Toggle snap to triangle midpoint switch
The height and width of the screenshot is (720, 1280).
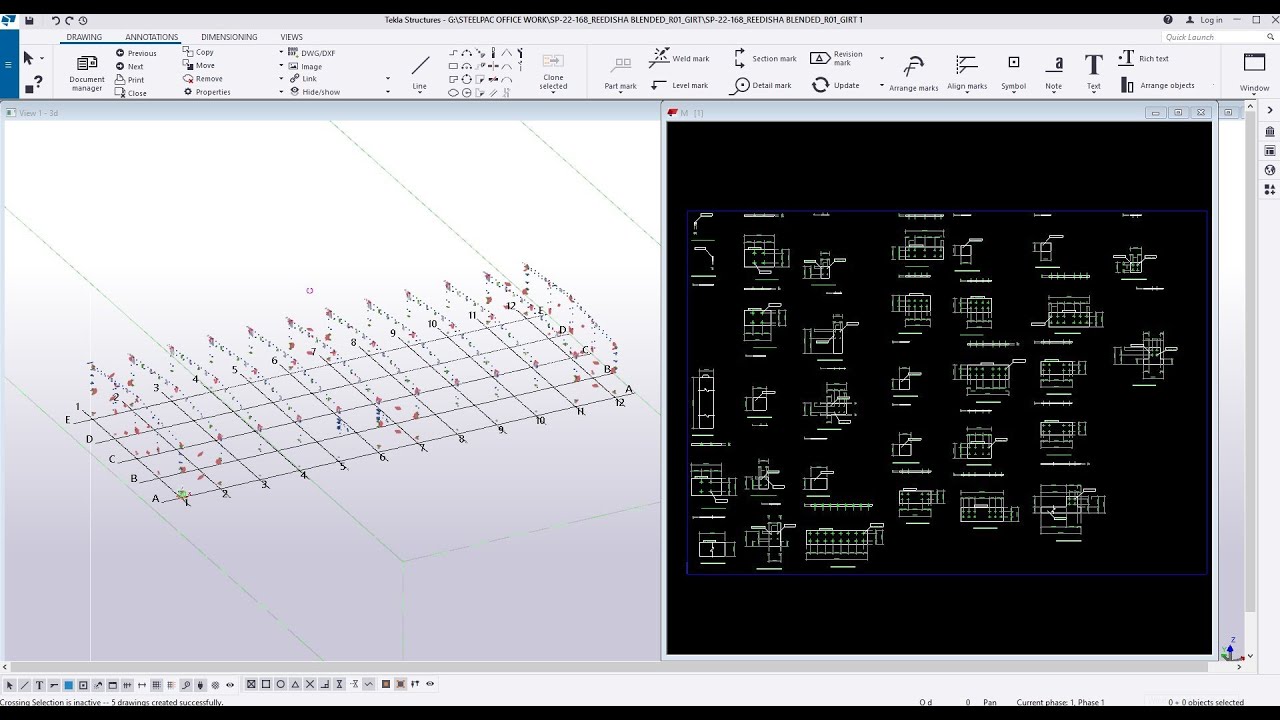(x=296, y=685)
